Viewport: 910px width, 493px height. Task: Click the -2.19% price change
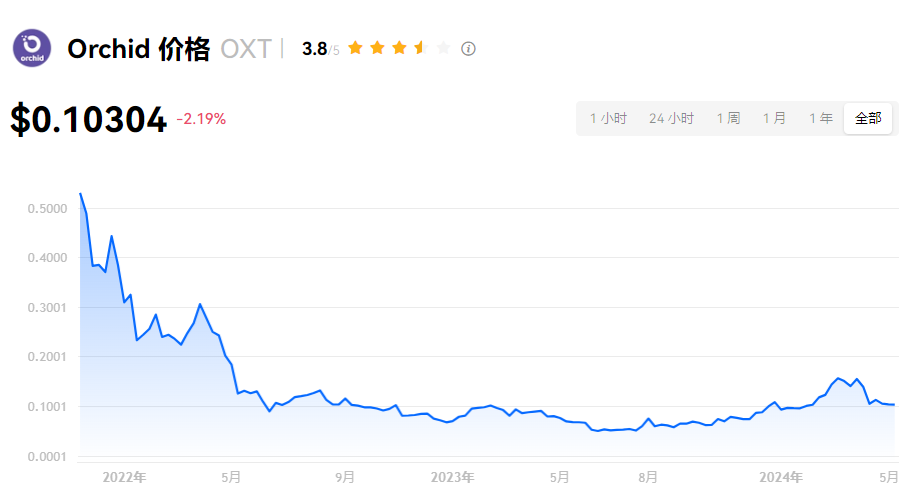[202, 119]
